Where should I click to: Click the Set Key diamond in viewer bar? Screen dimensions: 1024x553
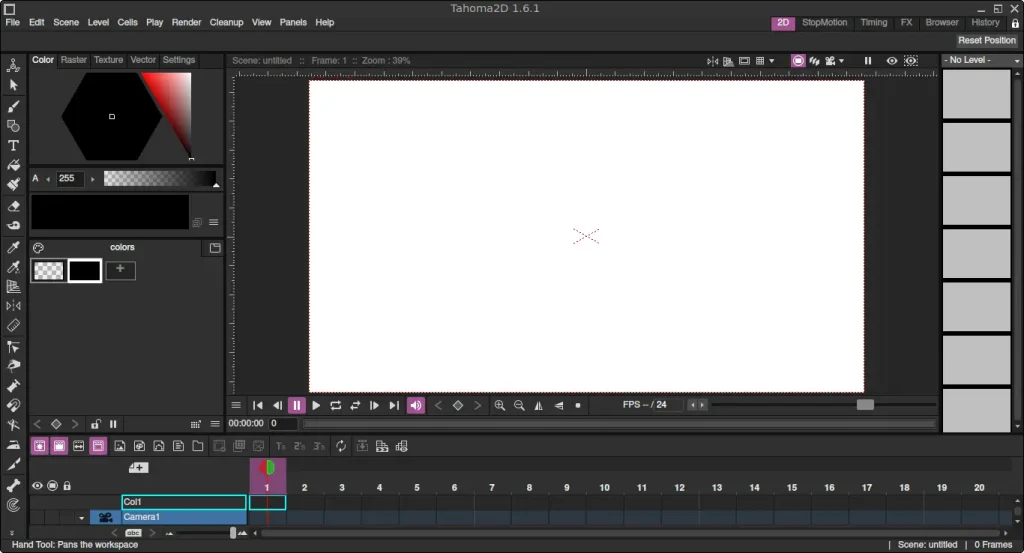(x=458, y=405)
